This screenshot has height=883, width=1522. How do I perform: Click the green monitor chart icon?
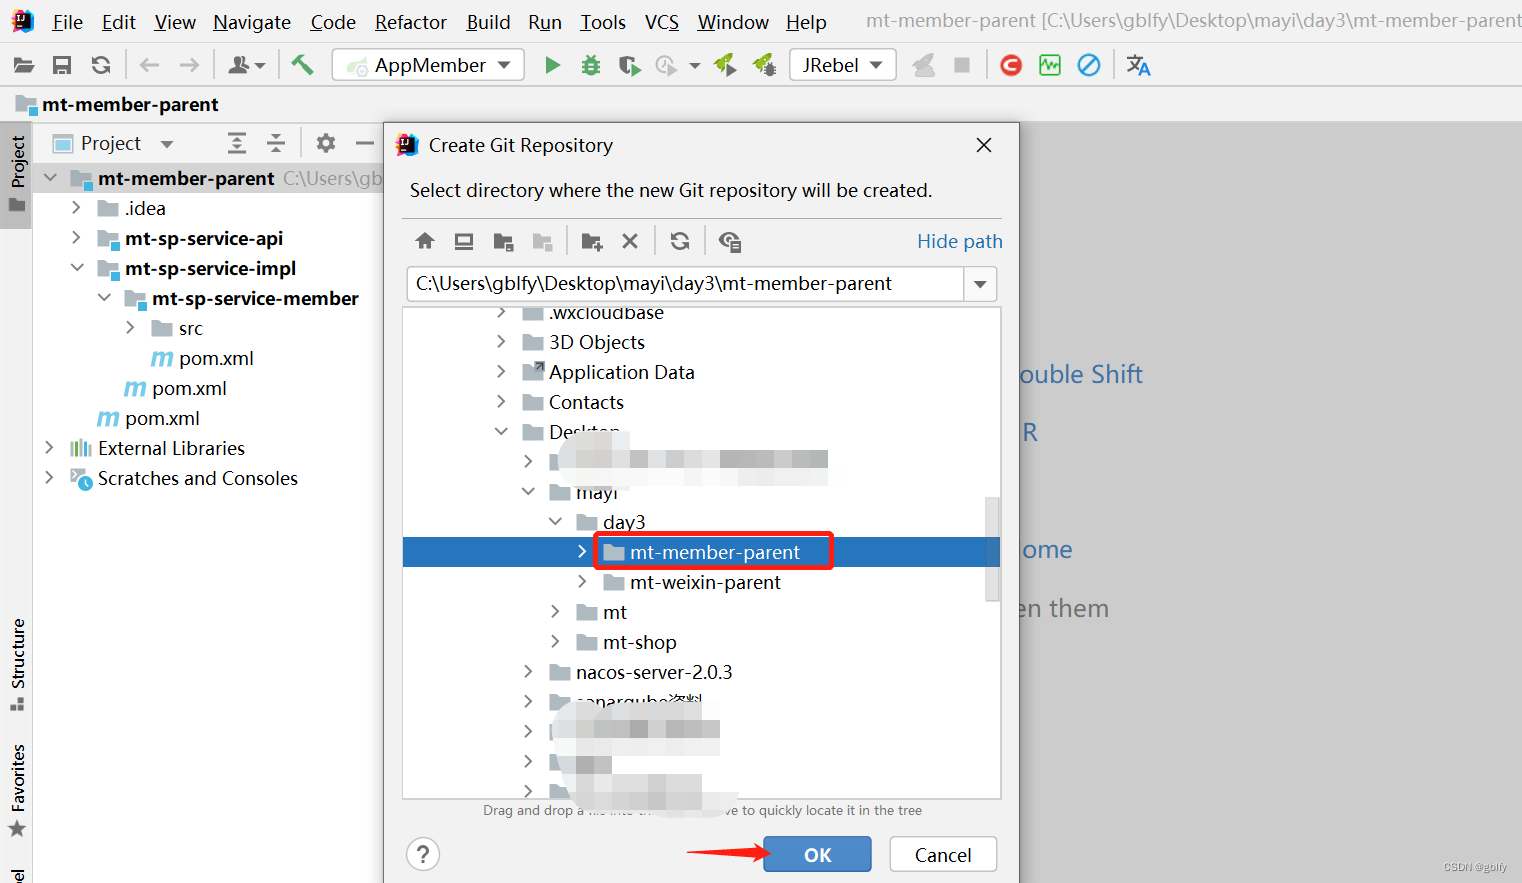pyautogui.click(x=1050, y=65)
